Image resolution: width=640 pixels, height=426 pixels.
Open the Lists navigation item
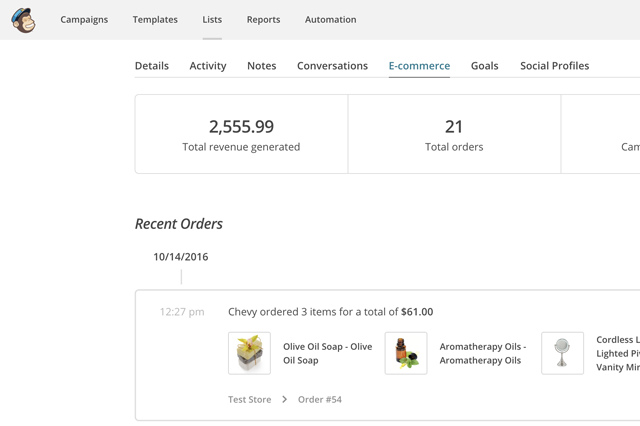(212, 20)
